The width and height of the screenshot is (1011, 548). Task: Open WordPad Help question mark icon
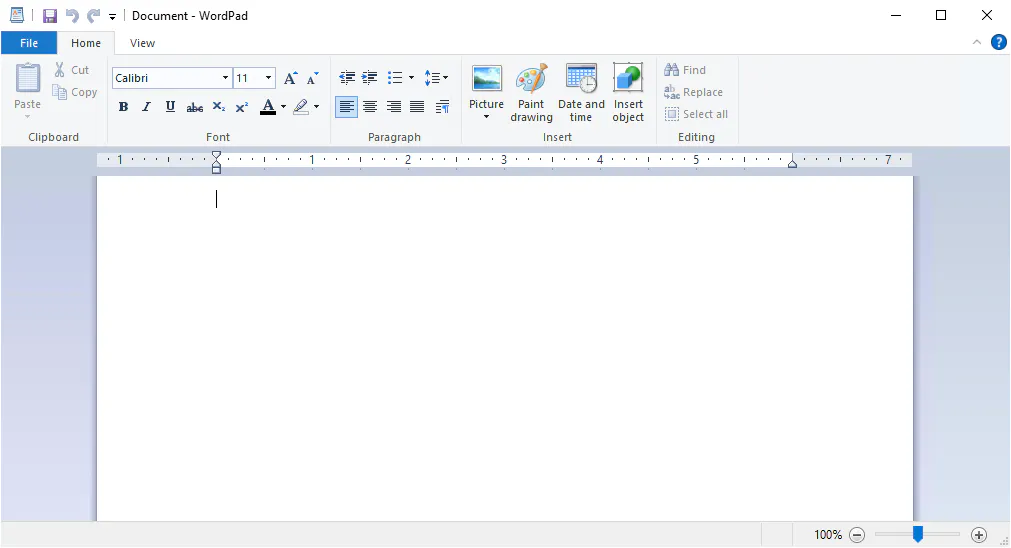tap(998, 43)
